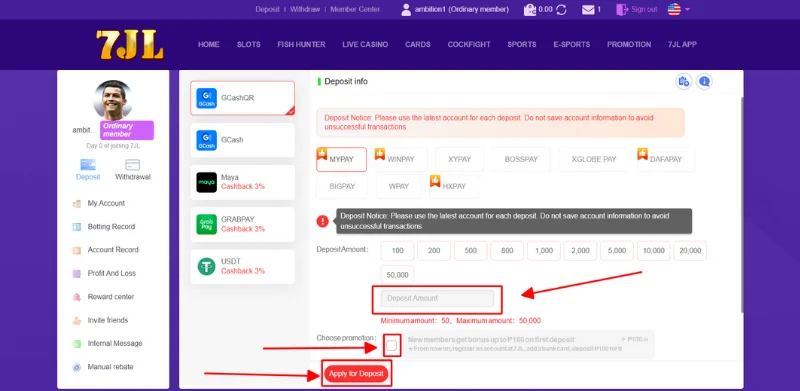800x391 pixels.
Task: Open the FISH HUNTER menu
Action: (x=301, y=44)
